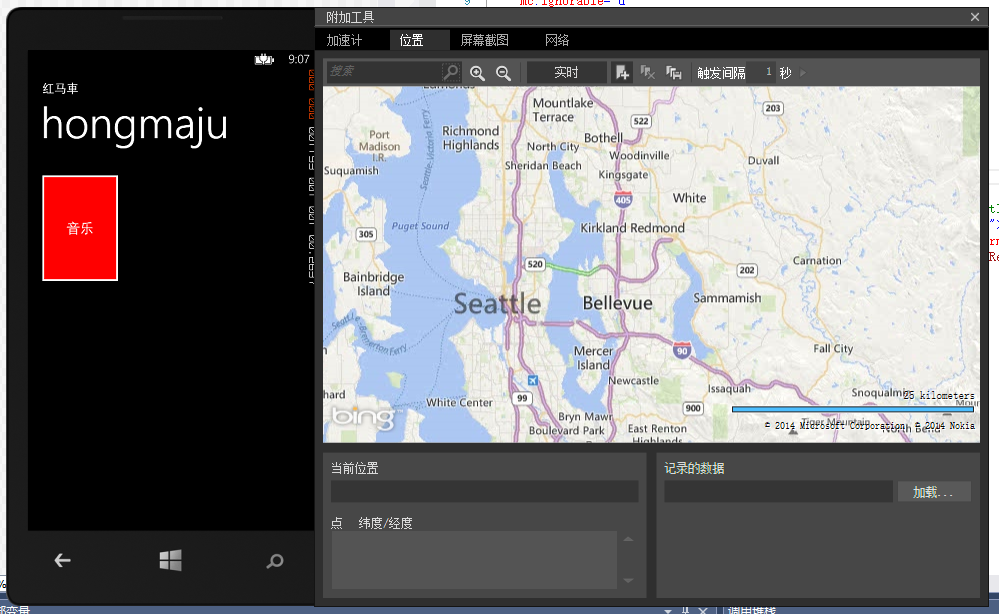Click the Puget Sound label on map
999x614 pixels.
[x=420, y=226]
